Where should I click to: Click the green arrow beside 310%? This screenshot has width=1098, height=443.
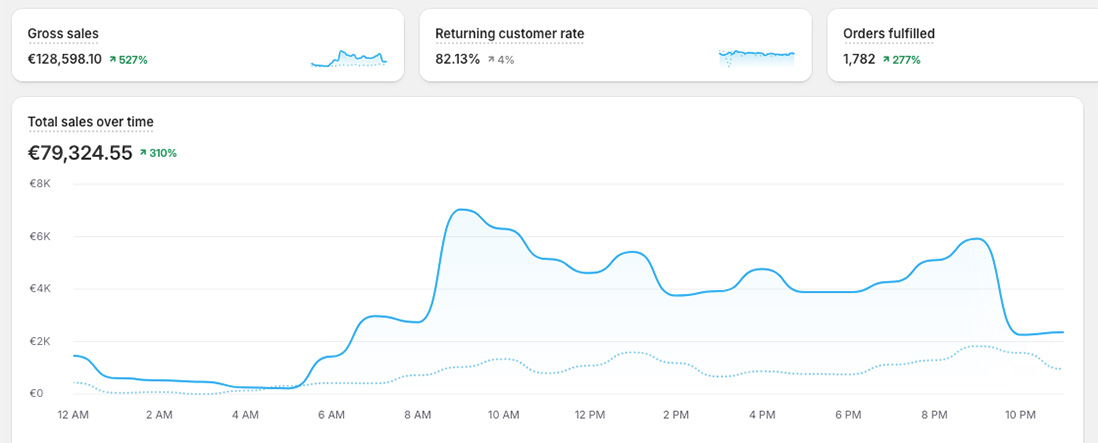click(143, 153)
